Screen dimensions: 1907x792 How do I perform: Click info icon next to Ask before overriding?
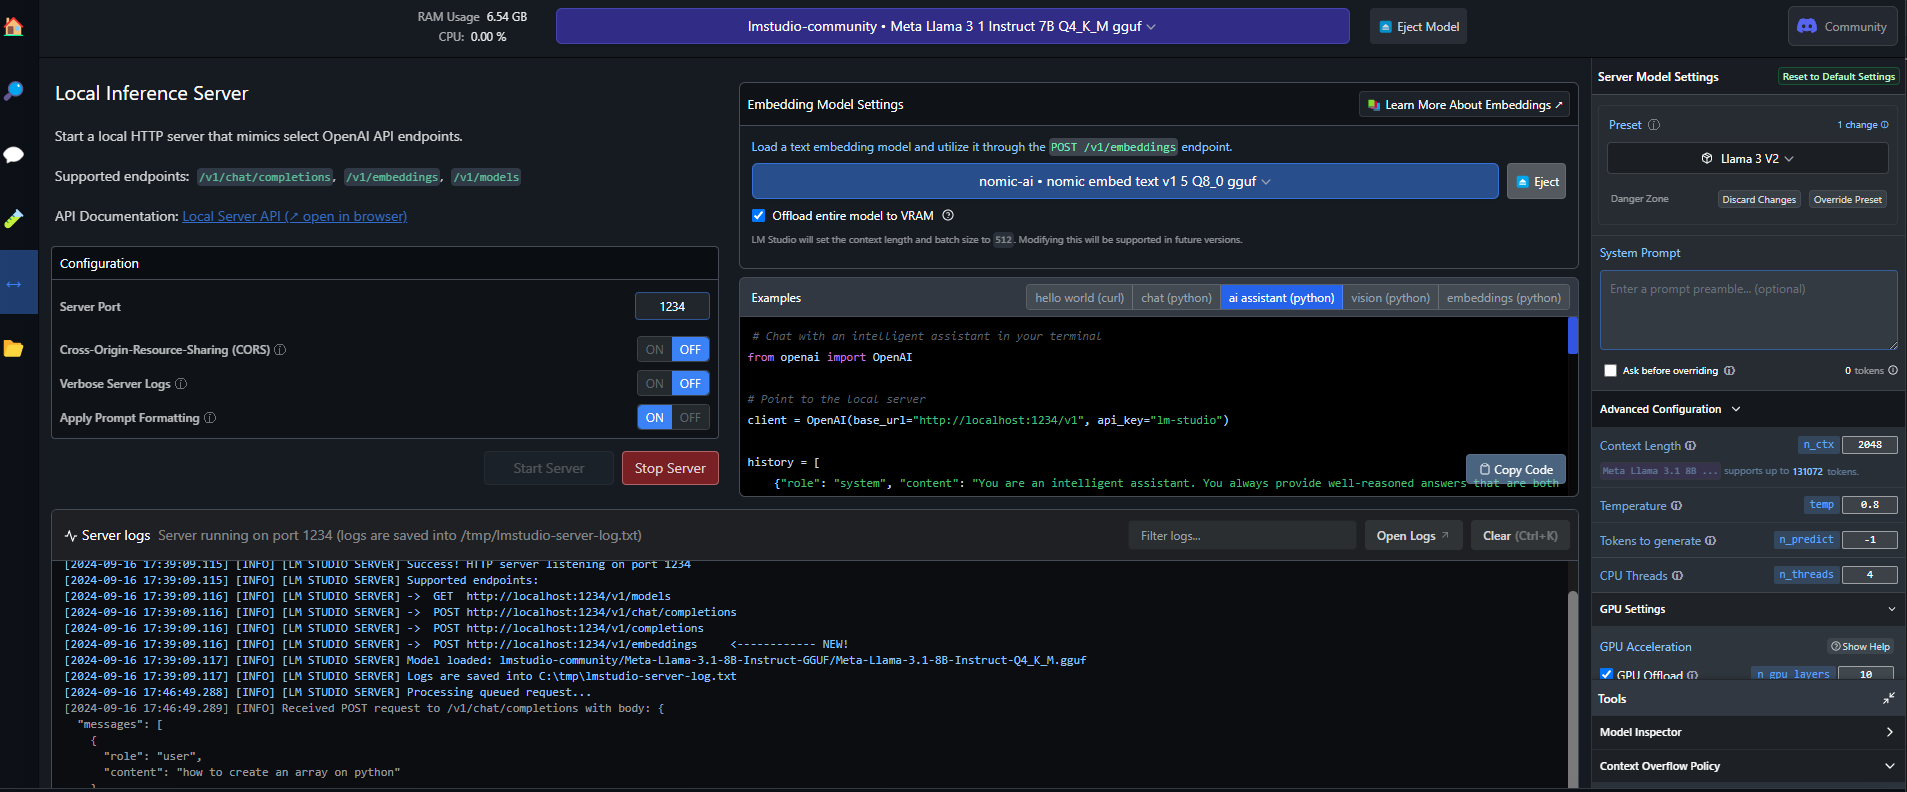coord(1729,371)
